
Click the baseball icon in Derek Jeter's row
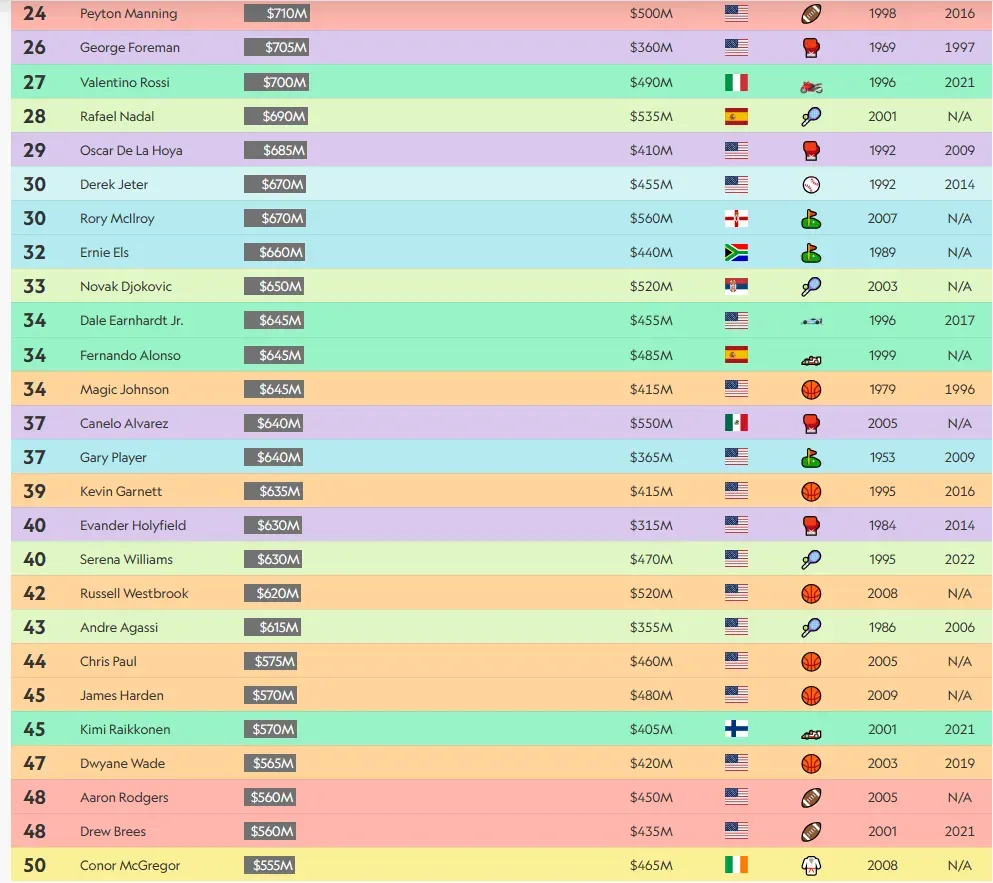tap(811, 185)
